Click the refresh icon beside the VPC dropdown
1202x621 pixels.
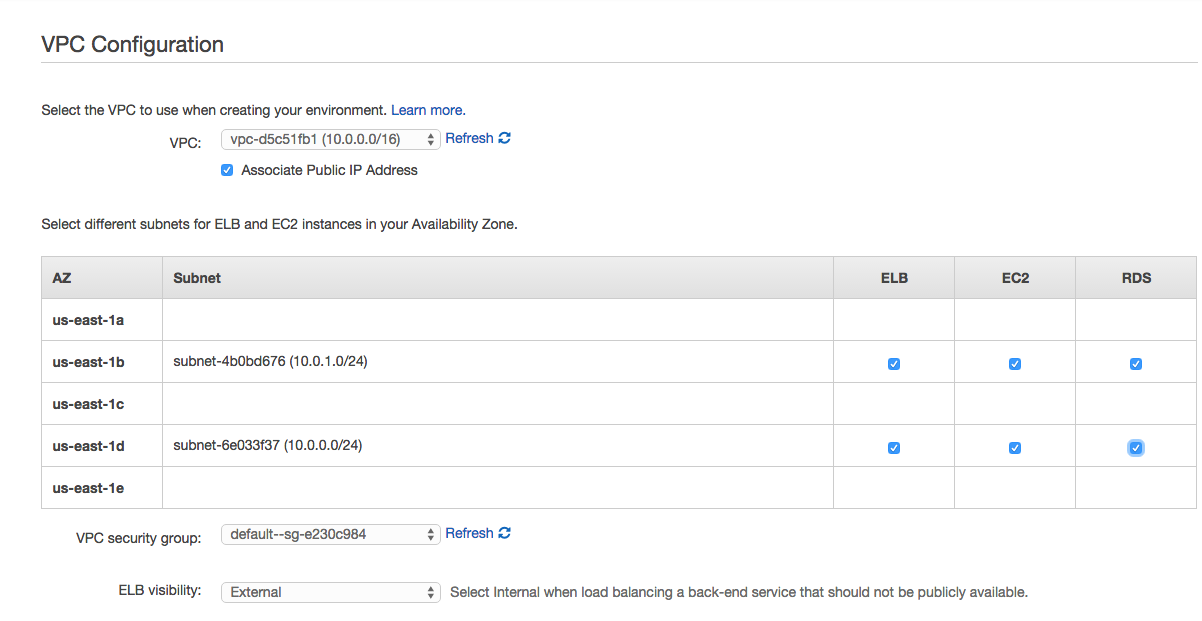pyautogui.click(x=504, y=138)
